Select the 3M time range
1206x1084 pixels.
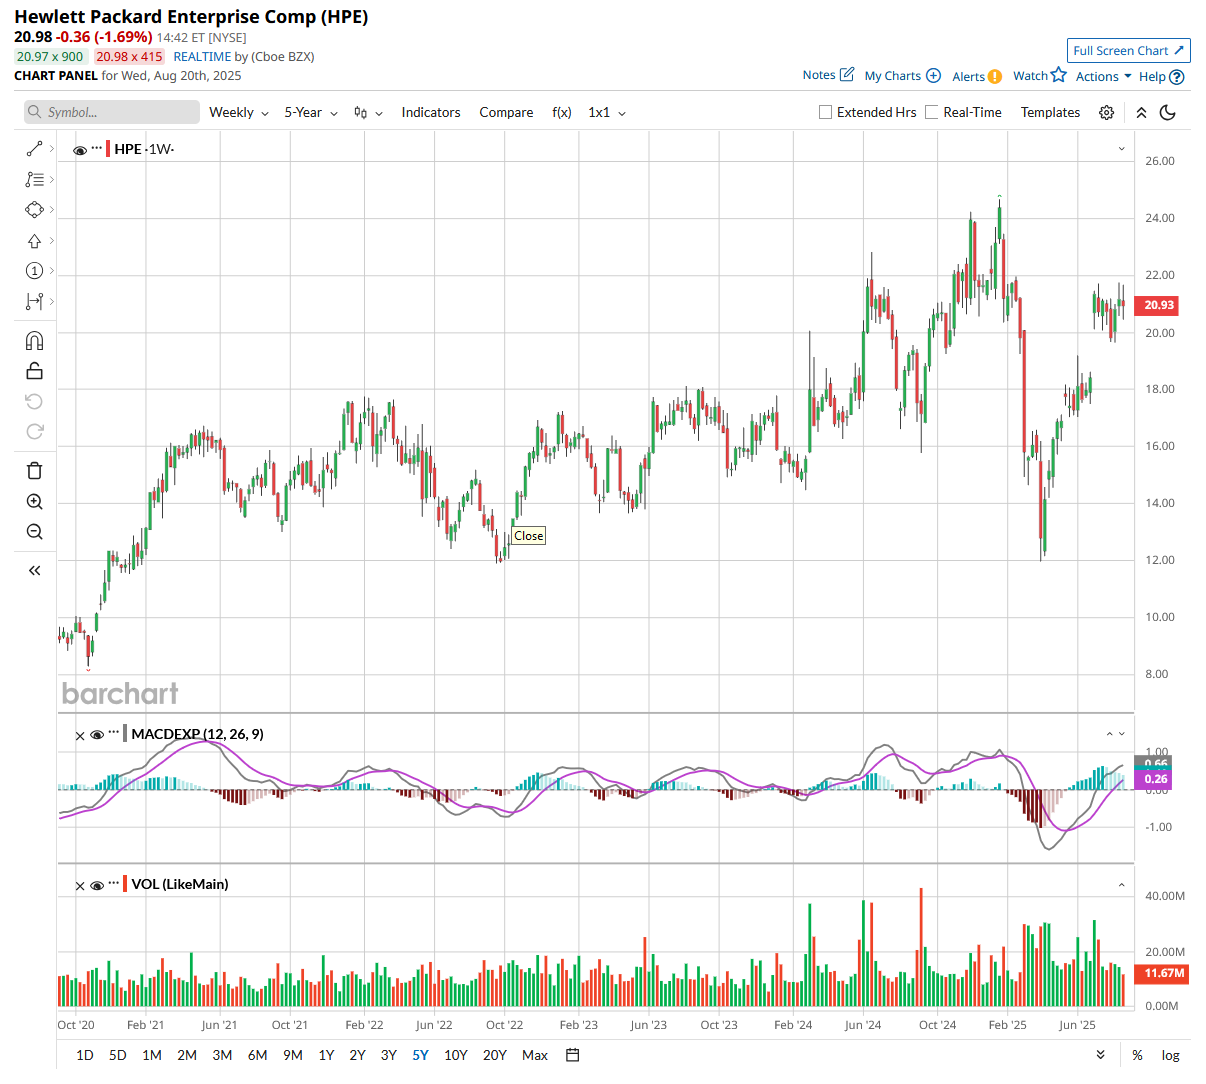pyautogui.click(x=222, y=1055)
